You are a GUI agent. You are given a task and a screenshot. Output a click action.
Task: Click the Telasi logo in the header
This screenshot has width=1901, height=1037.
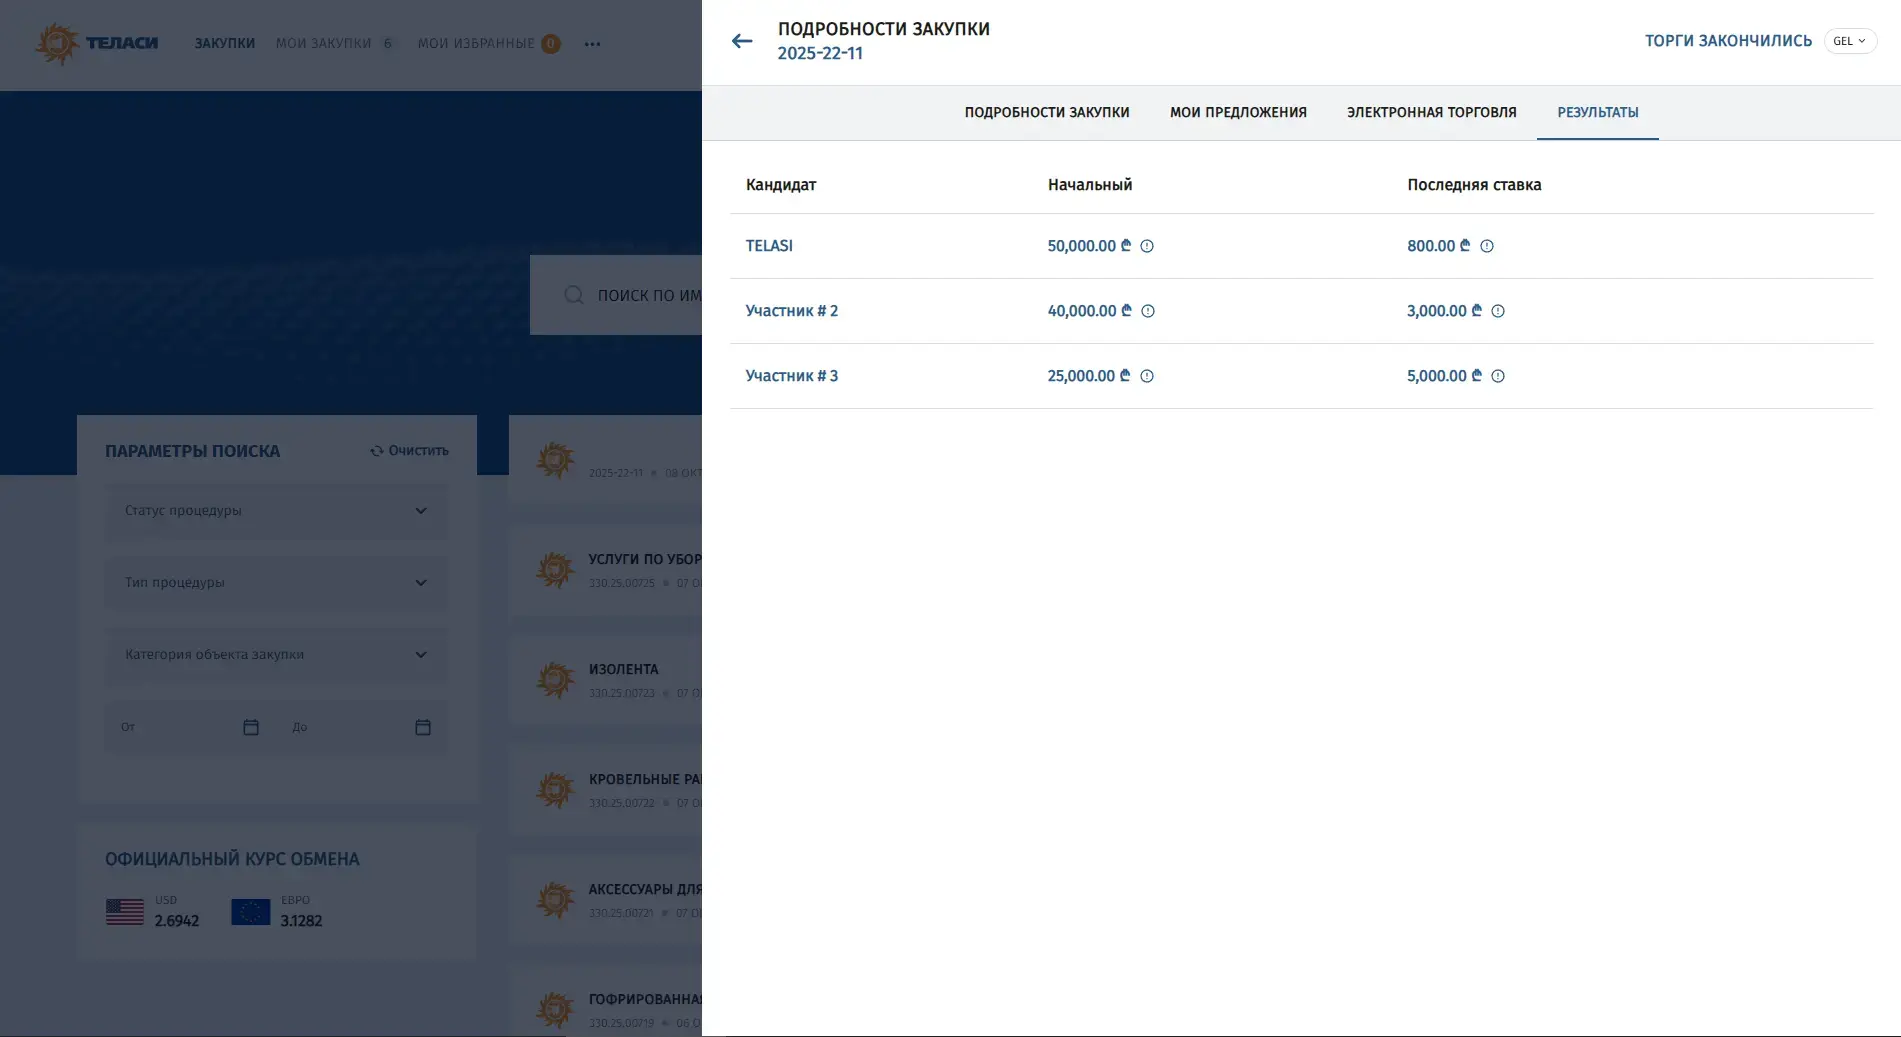pyautogui.click(x=97, y=44)
